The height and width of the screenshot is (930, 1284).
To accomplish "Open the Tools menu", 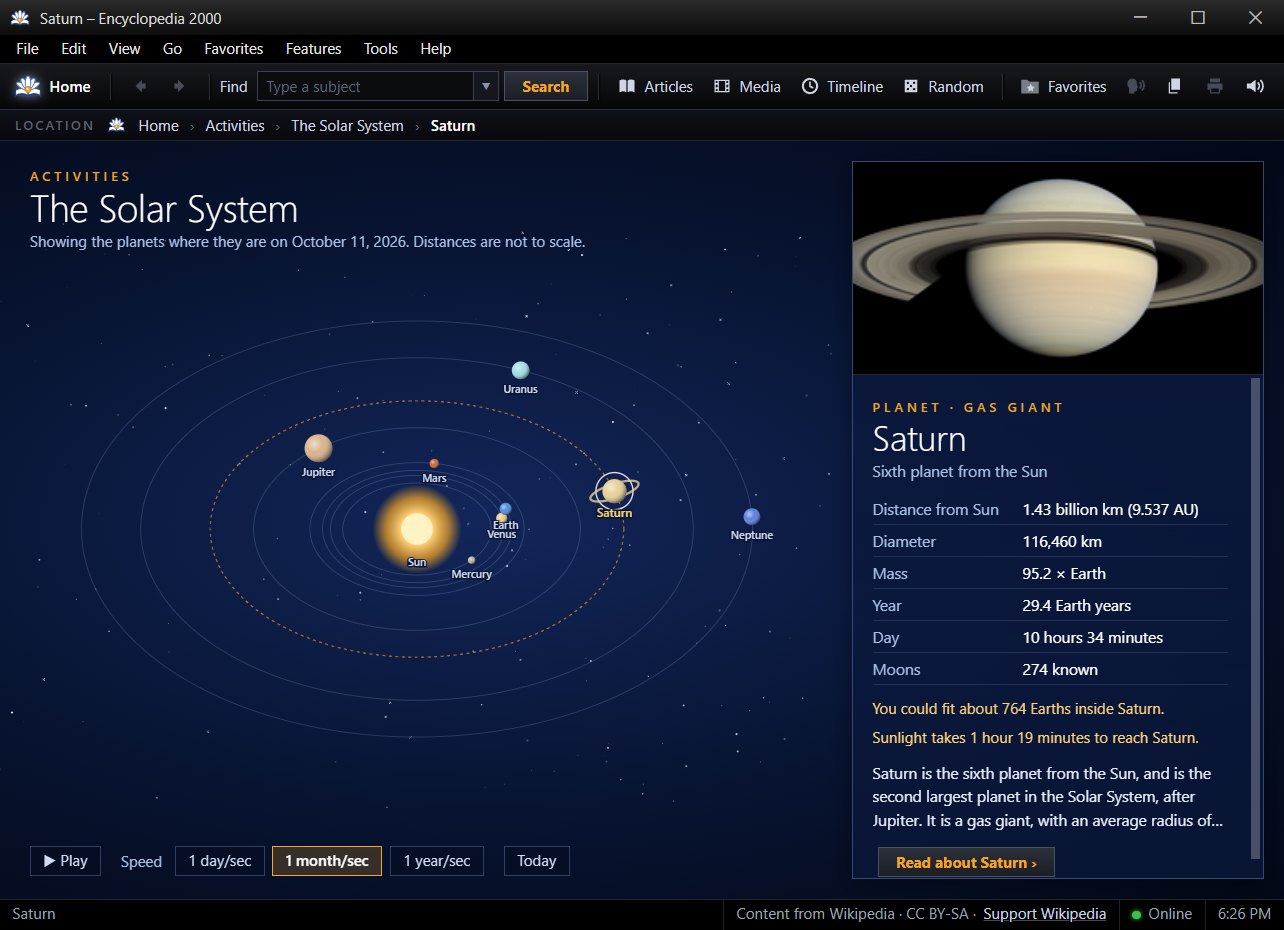I will tap(381, 48).
